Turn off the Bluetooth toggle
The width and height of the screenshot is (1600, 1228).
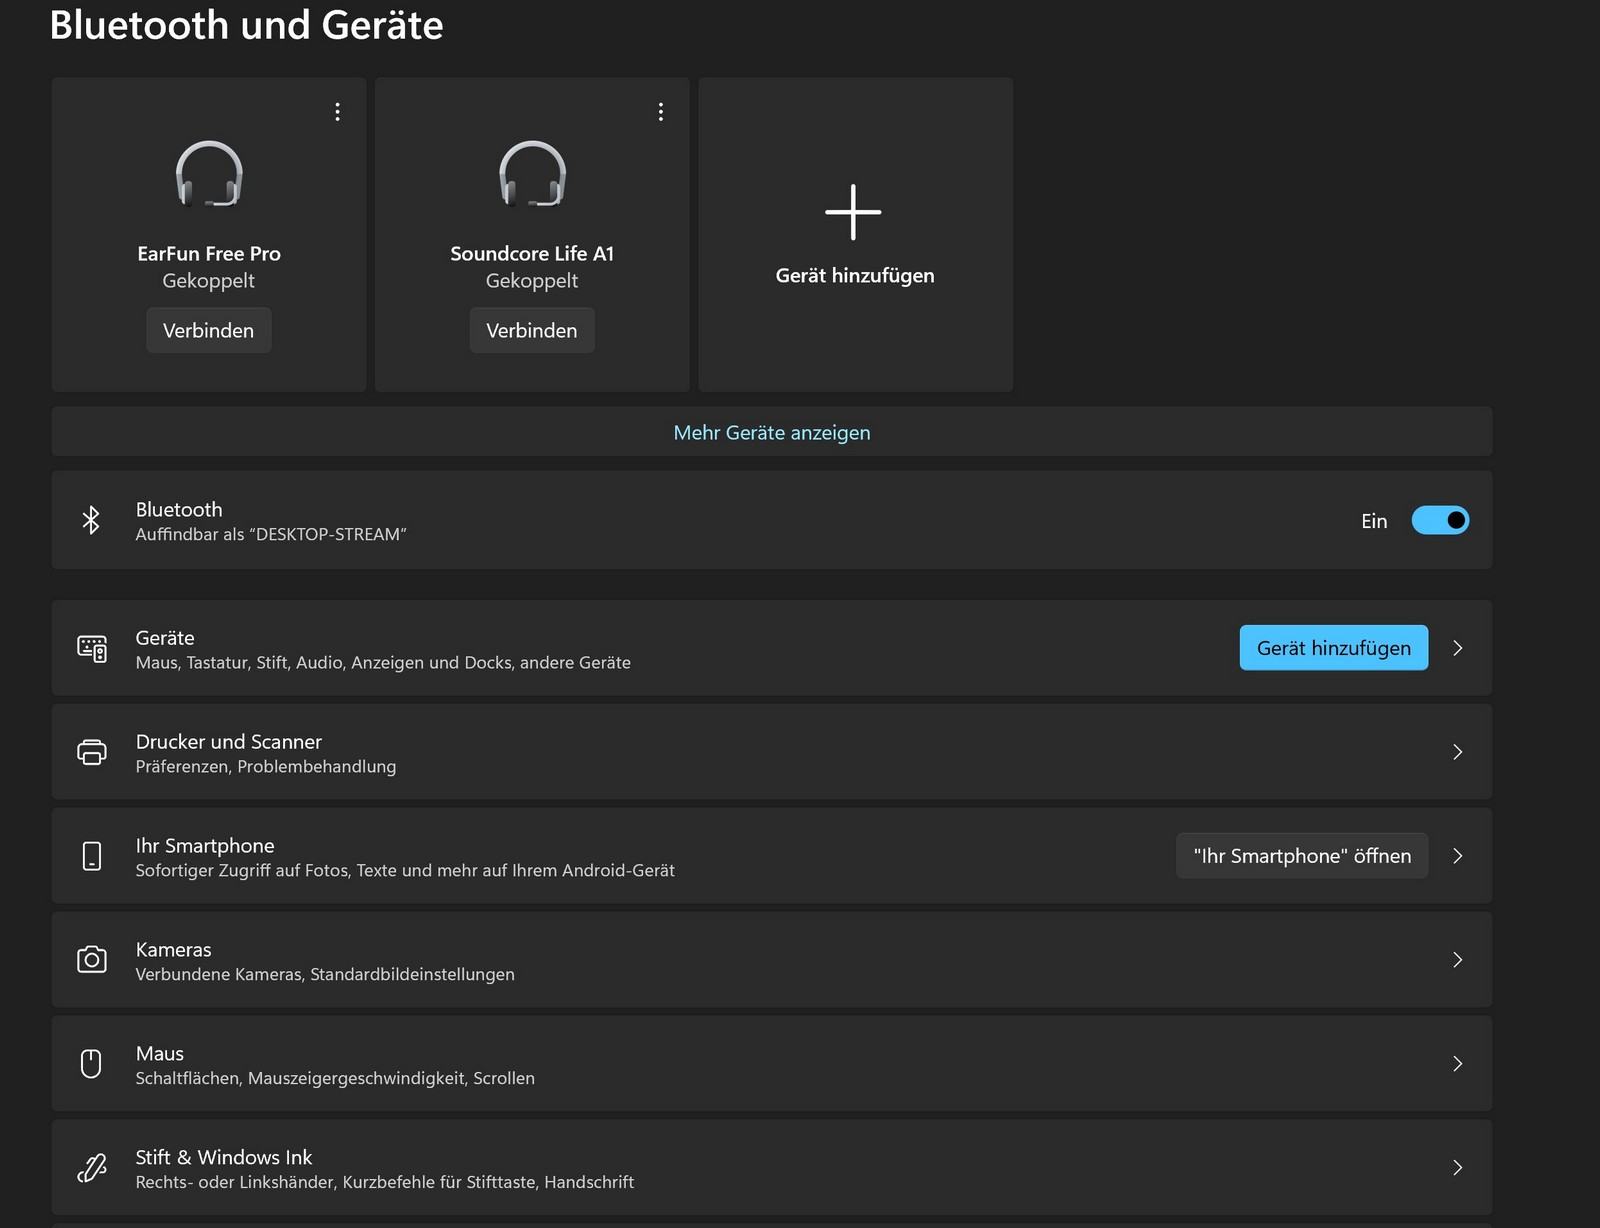(1440, 520)
